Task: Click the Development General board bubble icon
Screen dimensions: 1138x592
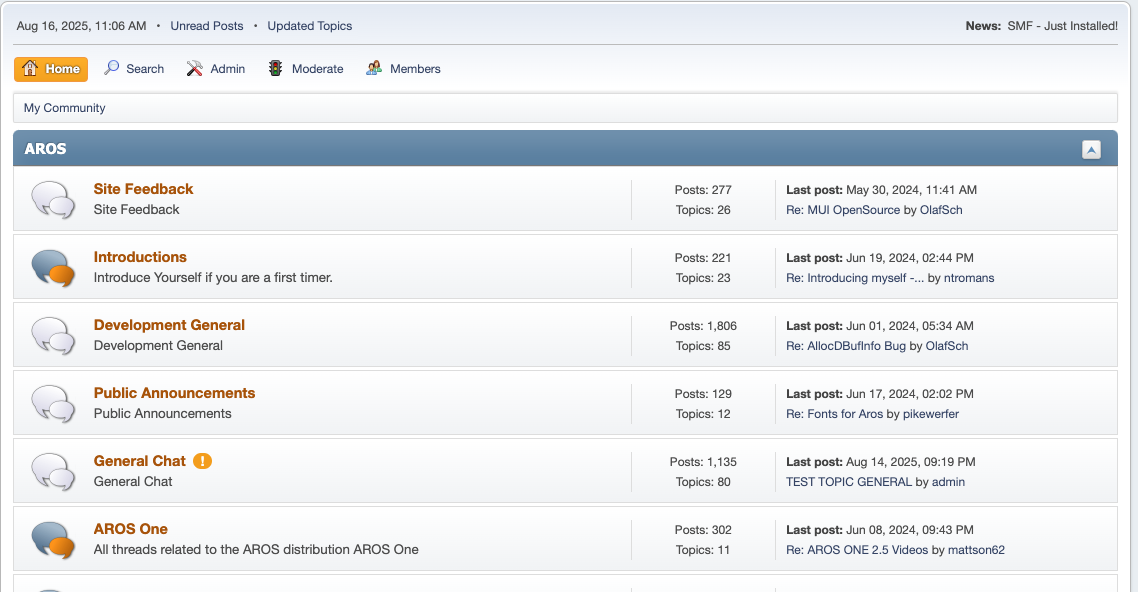Action: click(53, 335)
